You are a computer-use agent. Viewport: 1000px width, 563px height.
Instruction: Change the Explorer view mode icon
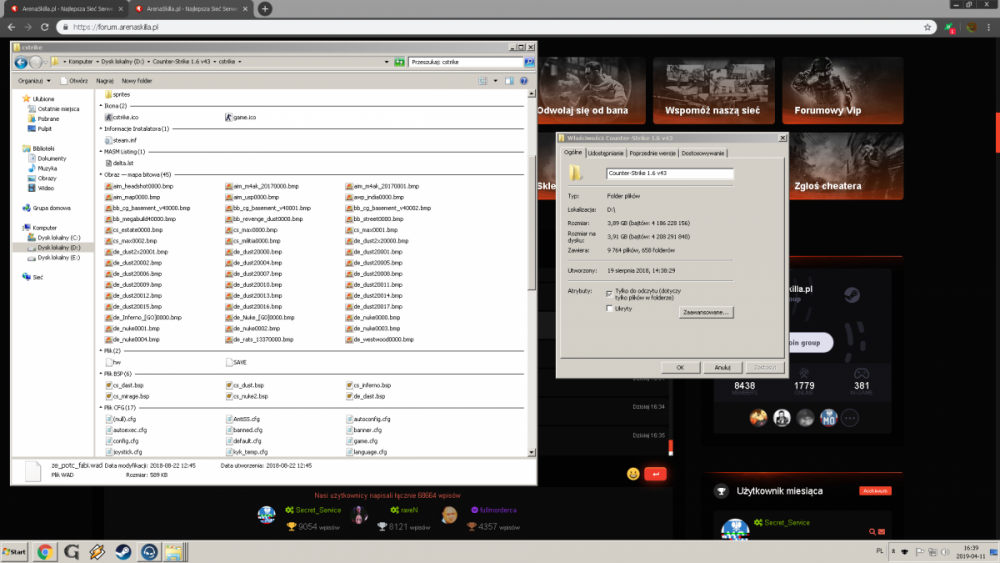(x=483, y=81)
